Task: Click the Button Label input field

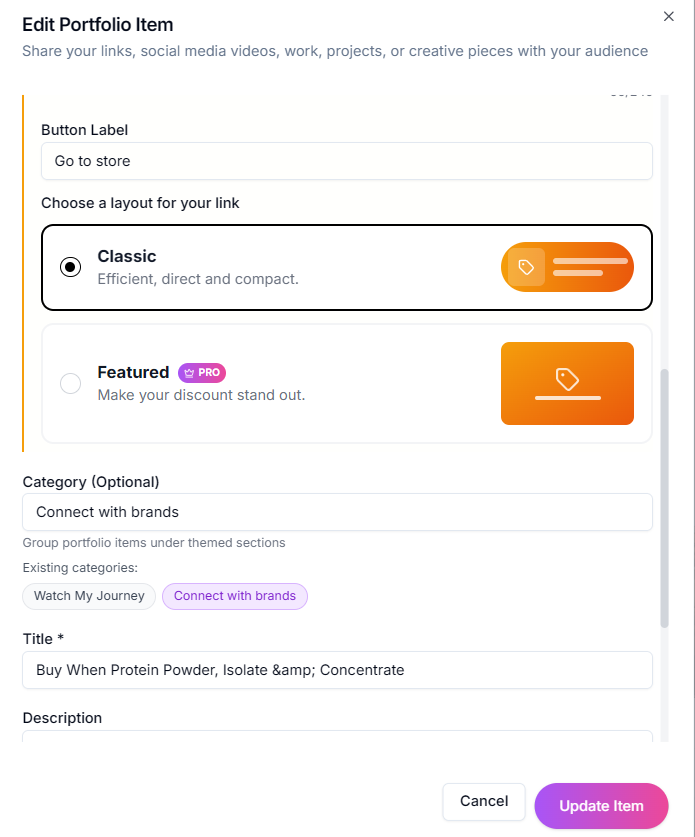Action: tap(346, 161)
